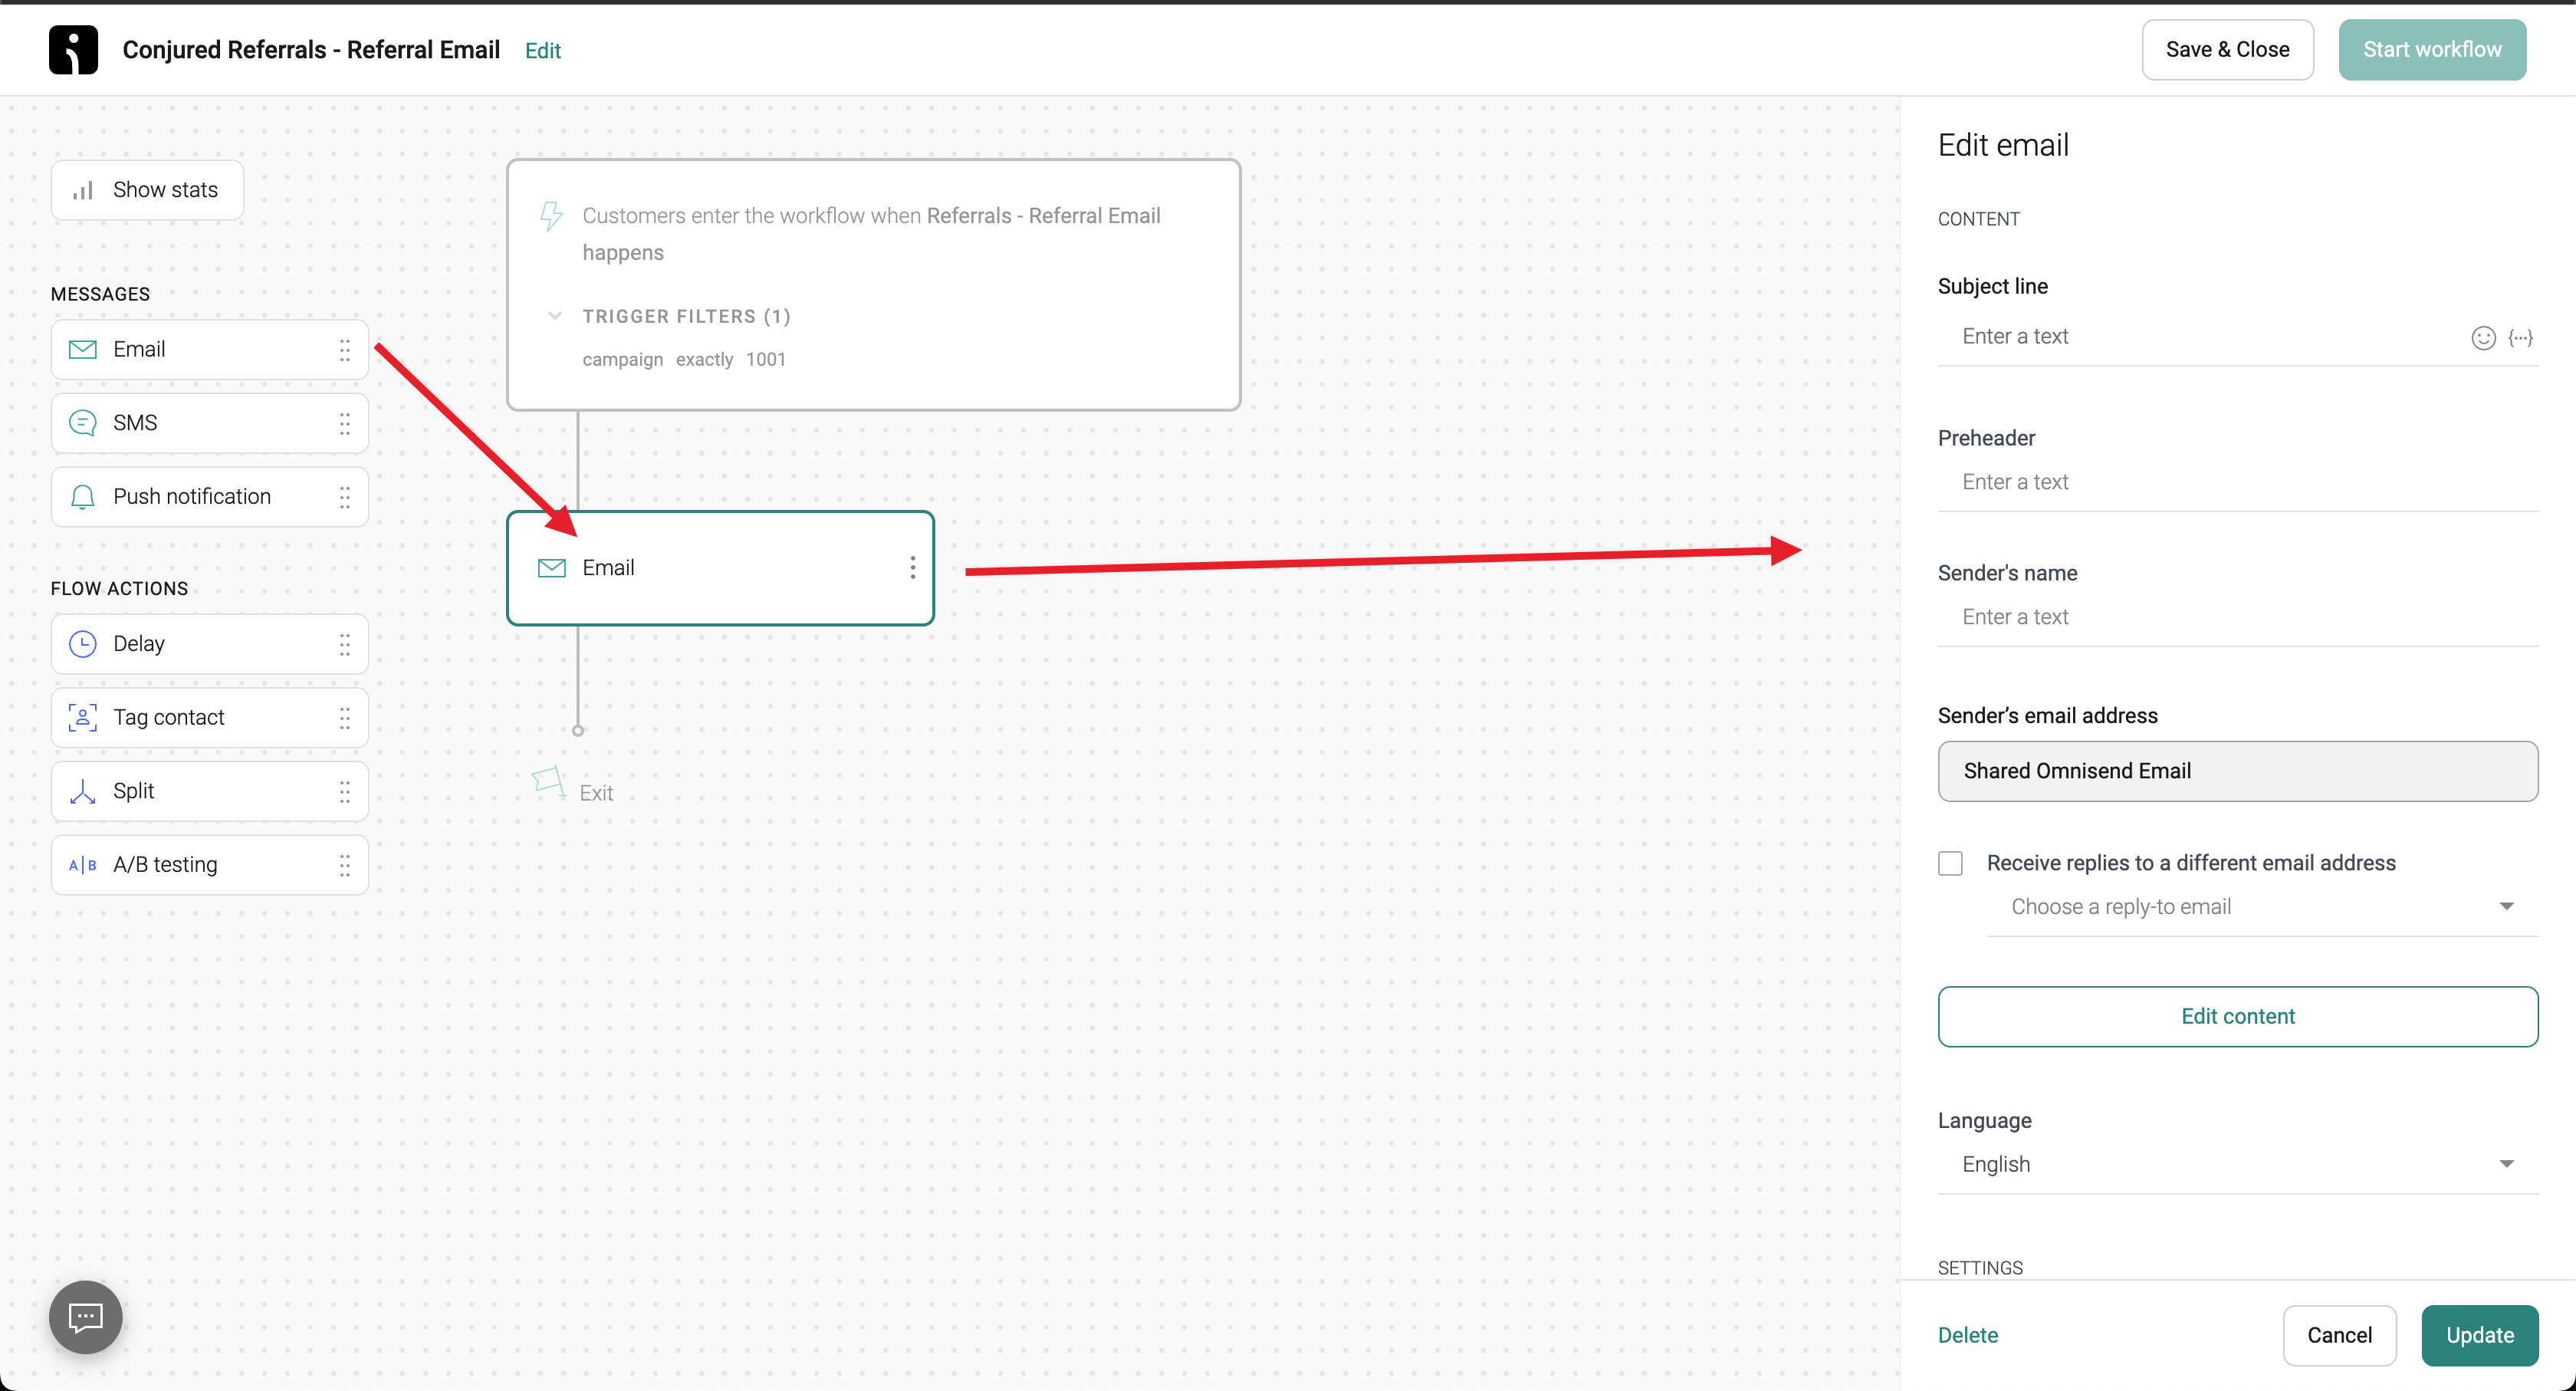Click the Show stats chart icon
This screenshot has width=2576, height=1391.
[x=84, y=190]
